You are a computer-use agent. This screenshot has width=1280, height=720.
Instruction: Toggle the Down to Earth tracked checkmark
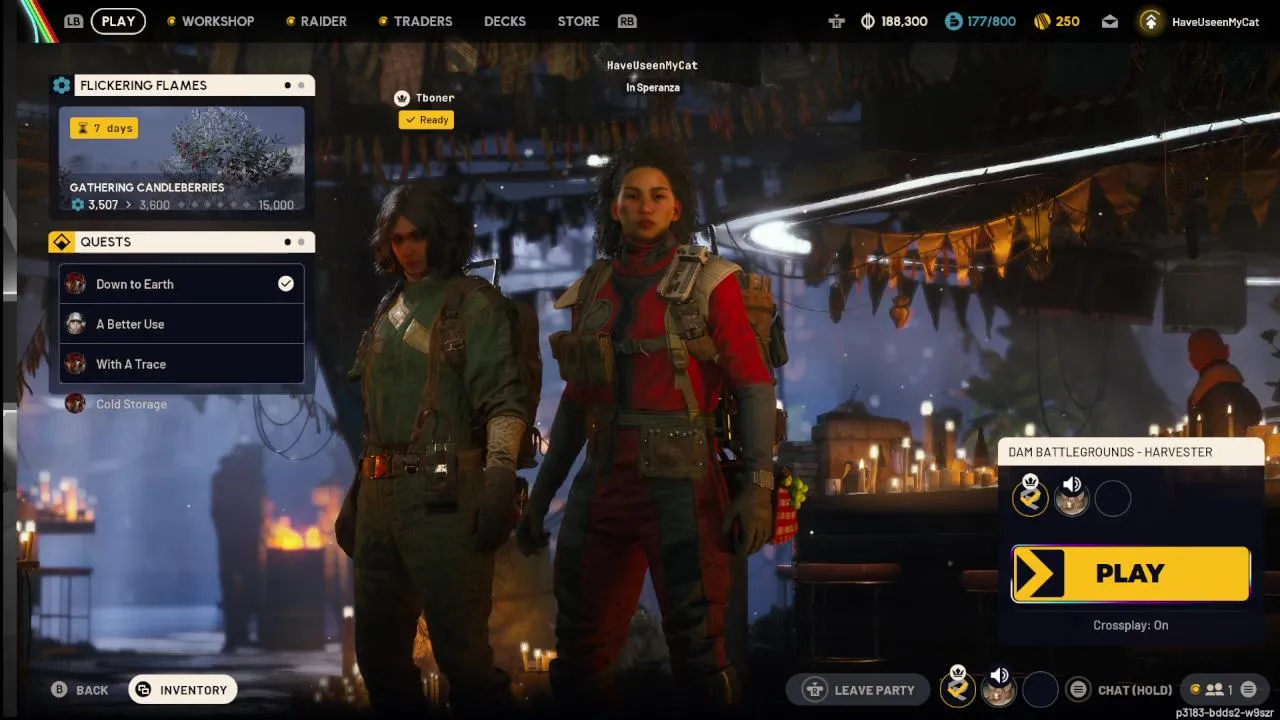click(286, 284)
